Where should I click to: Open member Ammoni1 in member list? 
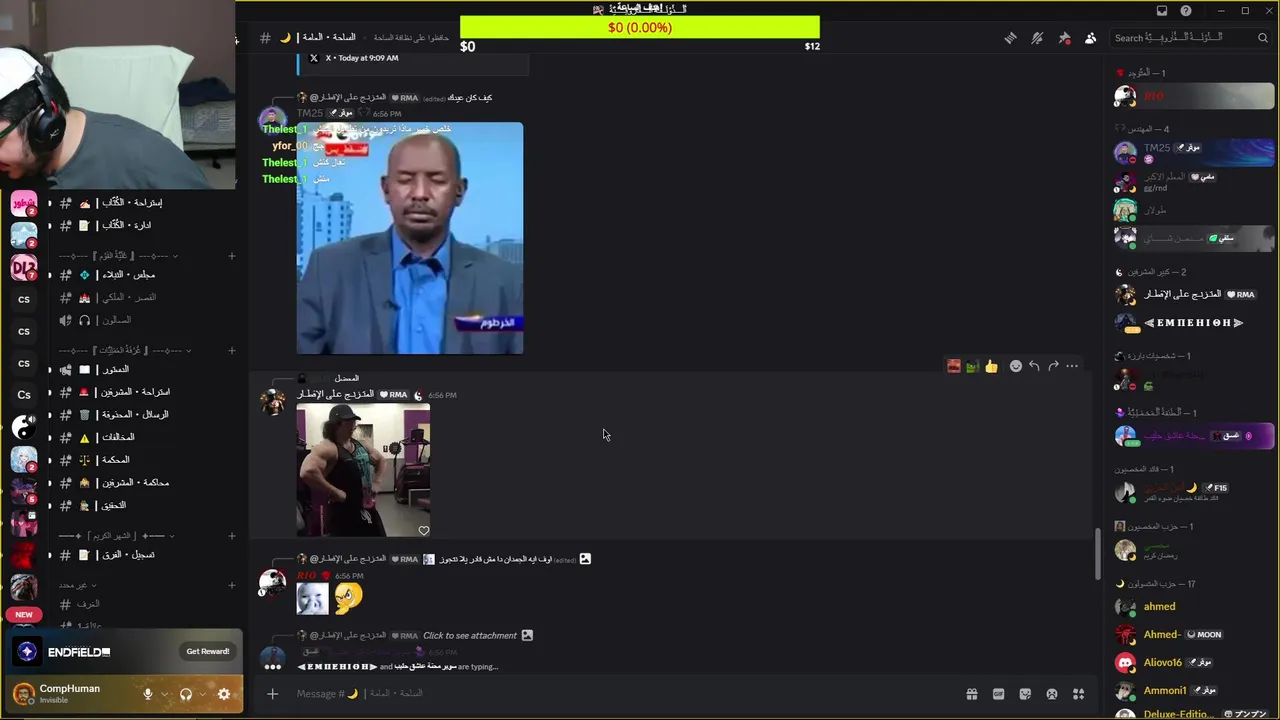(1194, 690)
